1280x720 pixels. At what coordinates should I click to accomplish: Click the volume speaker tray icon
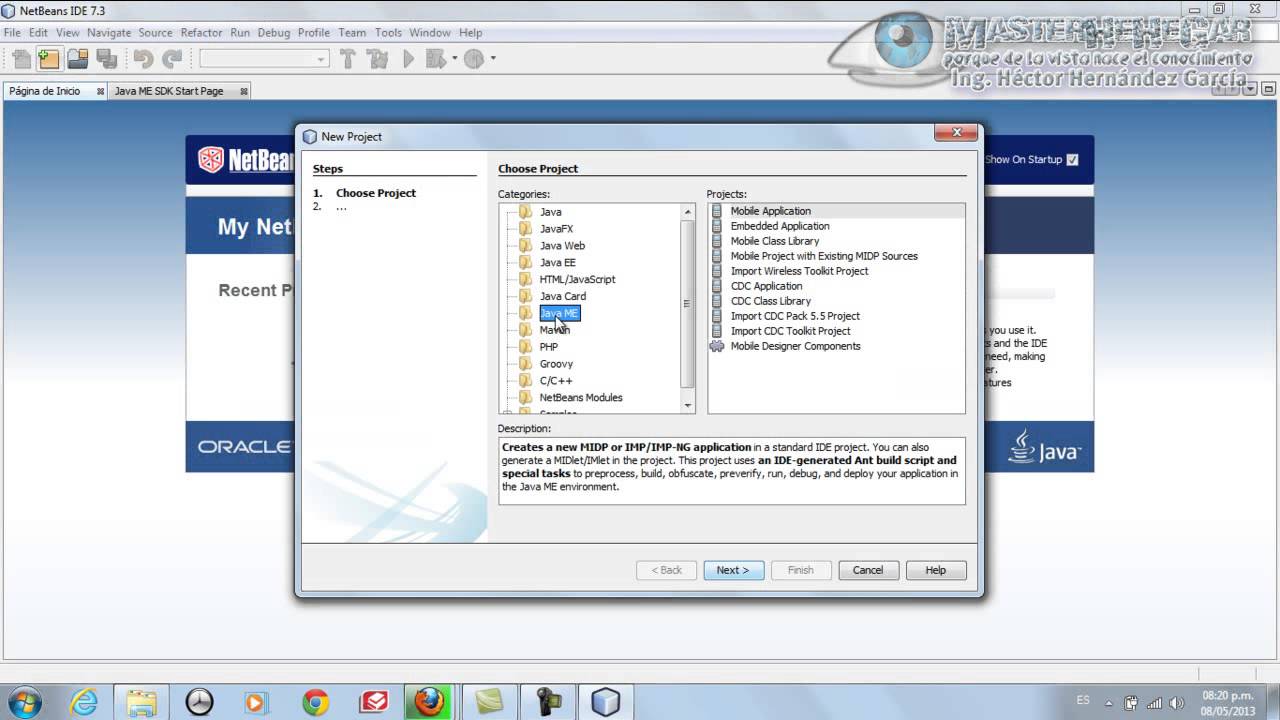point(1176,702)
